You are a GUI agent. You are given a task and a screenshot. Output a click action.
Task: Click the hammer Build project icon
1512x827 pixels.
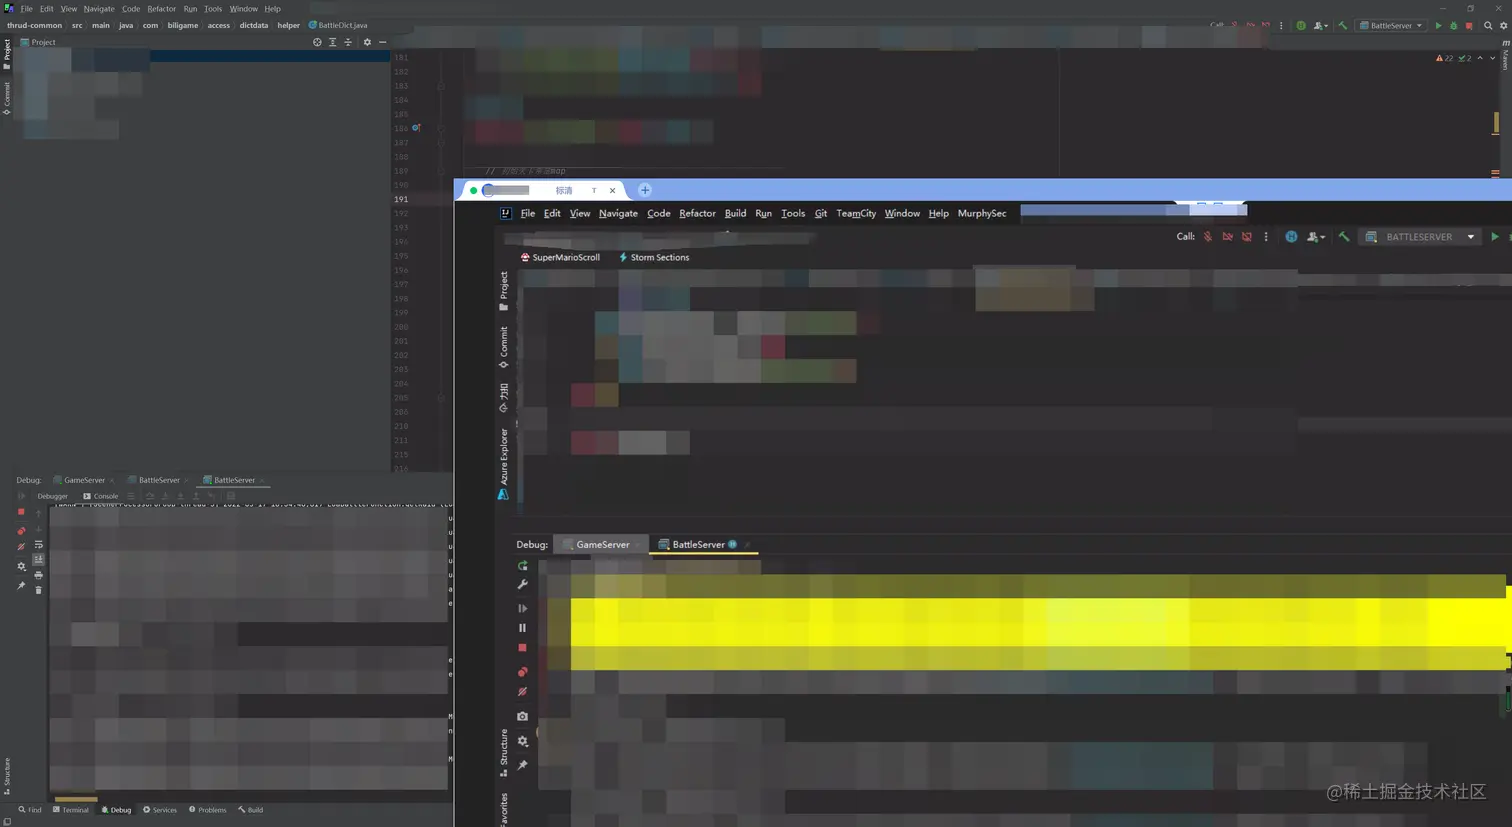[1343, 236]
